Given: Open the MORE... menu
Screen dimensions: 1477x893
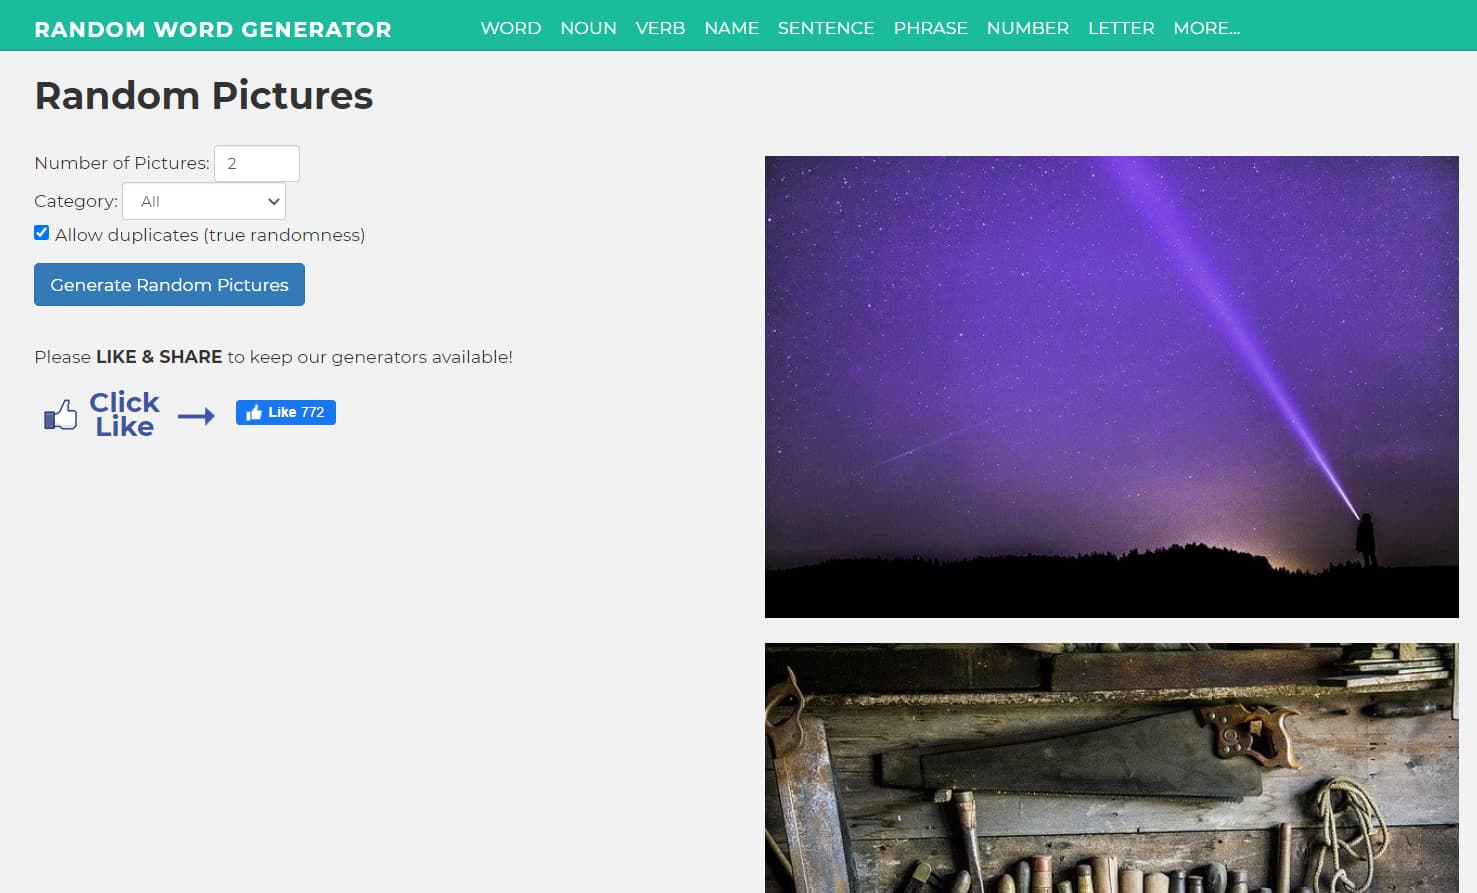Looking at the screenshot, I should [1207, 28].
